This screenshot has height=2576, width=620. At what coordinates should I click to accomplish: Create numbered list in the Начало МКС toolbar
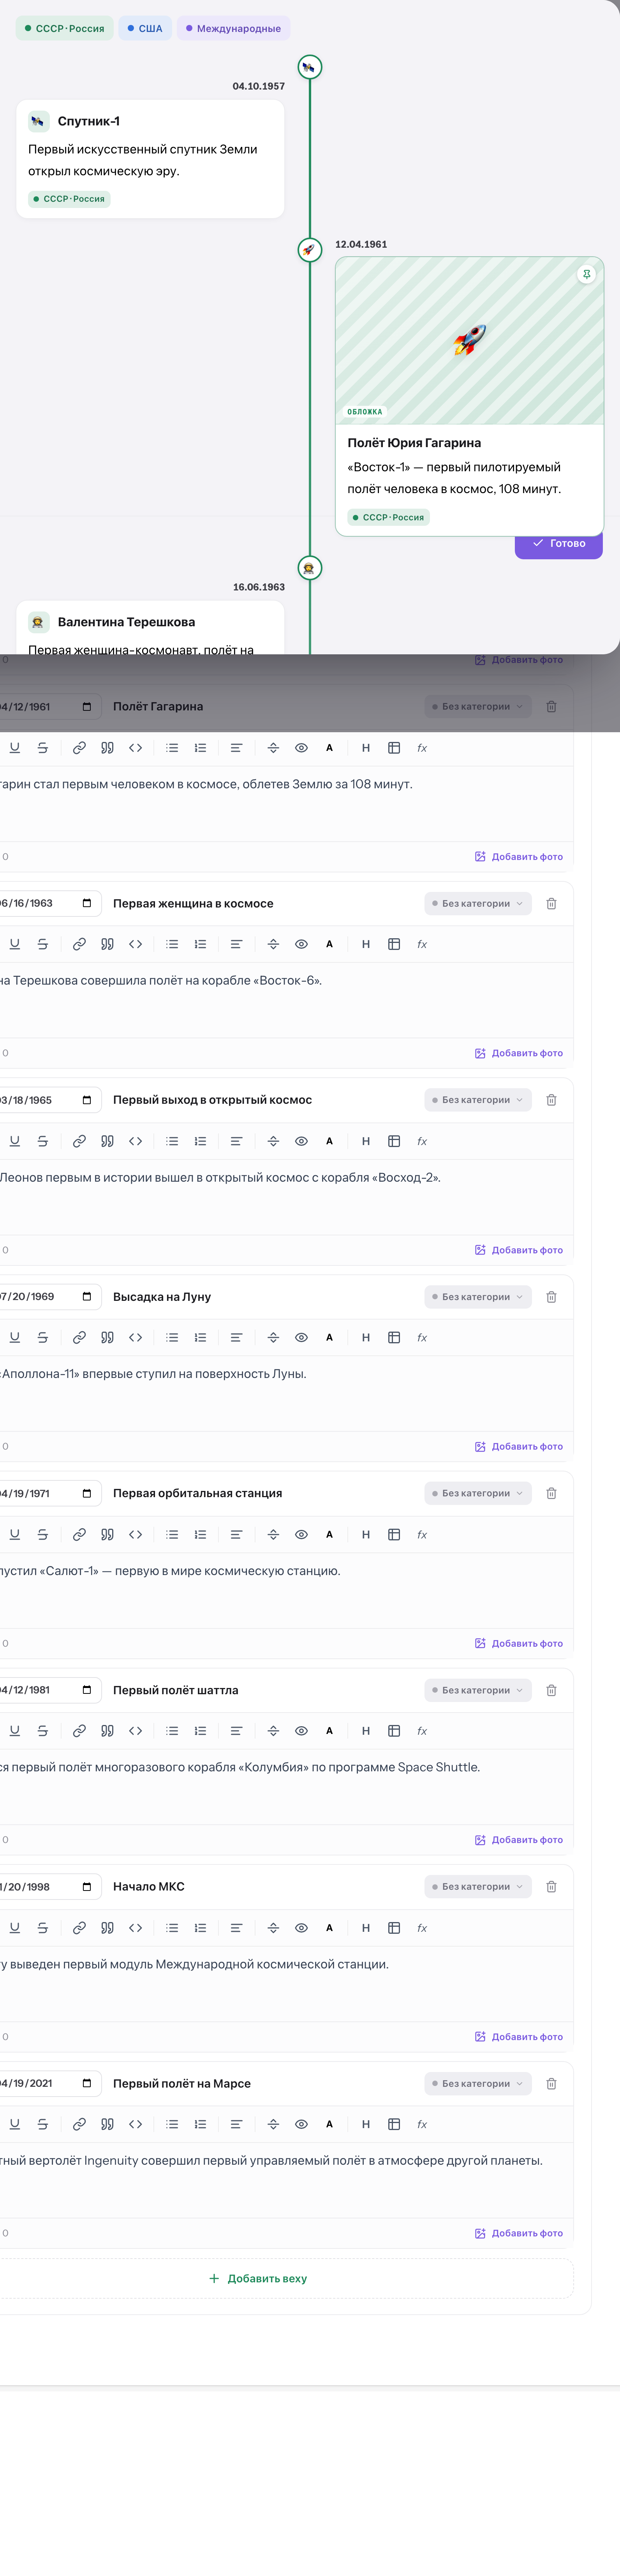pyautogui.click(x=200, y=1928)
